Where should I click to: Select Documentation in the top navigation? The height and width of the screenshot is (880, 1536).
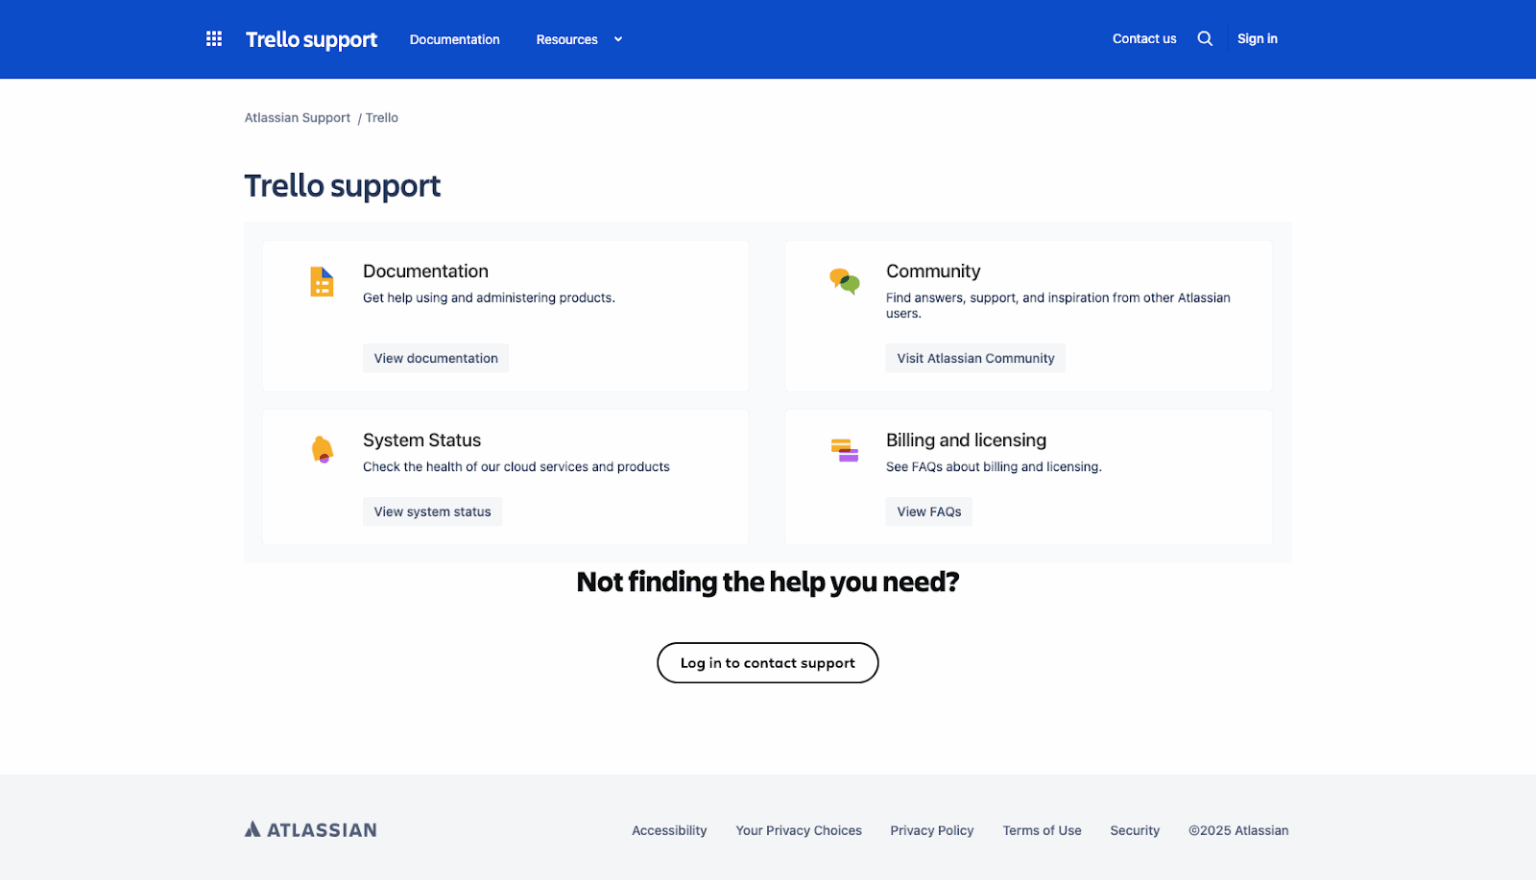point(454,39)
